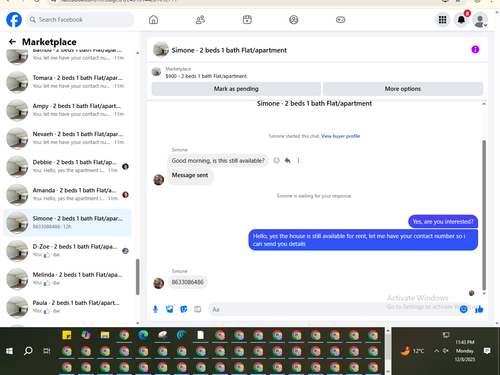Click the Mark as pending button

236,89
